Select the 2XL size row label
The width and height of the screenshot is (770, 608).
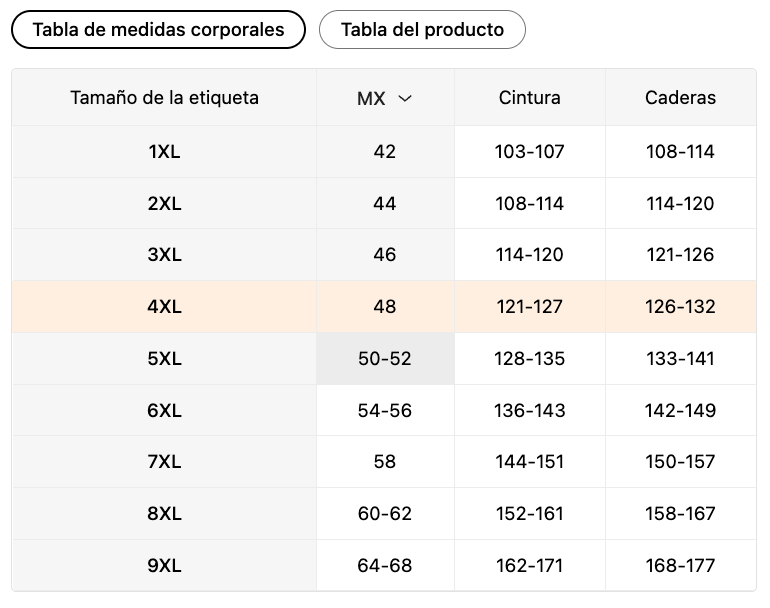(164, 204)
